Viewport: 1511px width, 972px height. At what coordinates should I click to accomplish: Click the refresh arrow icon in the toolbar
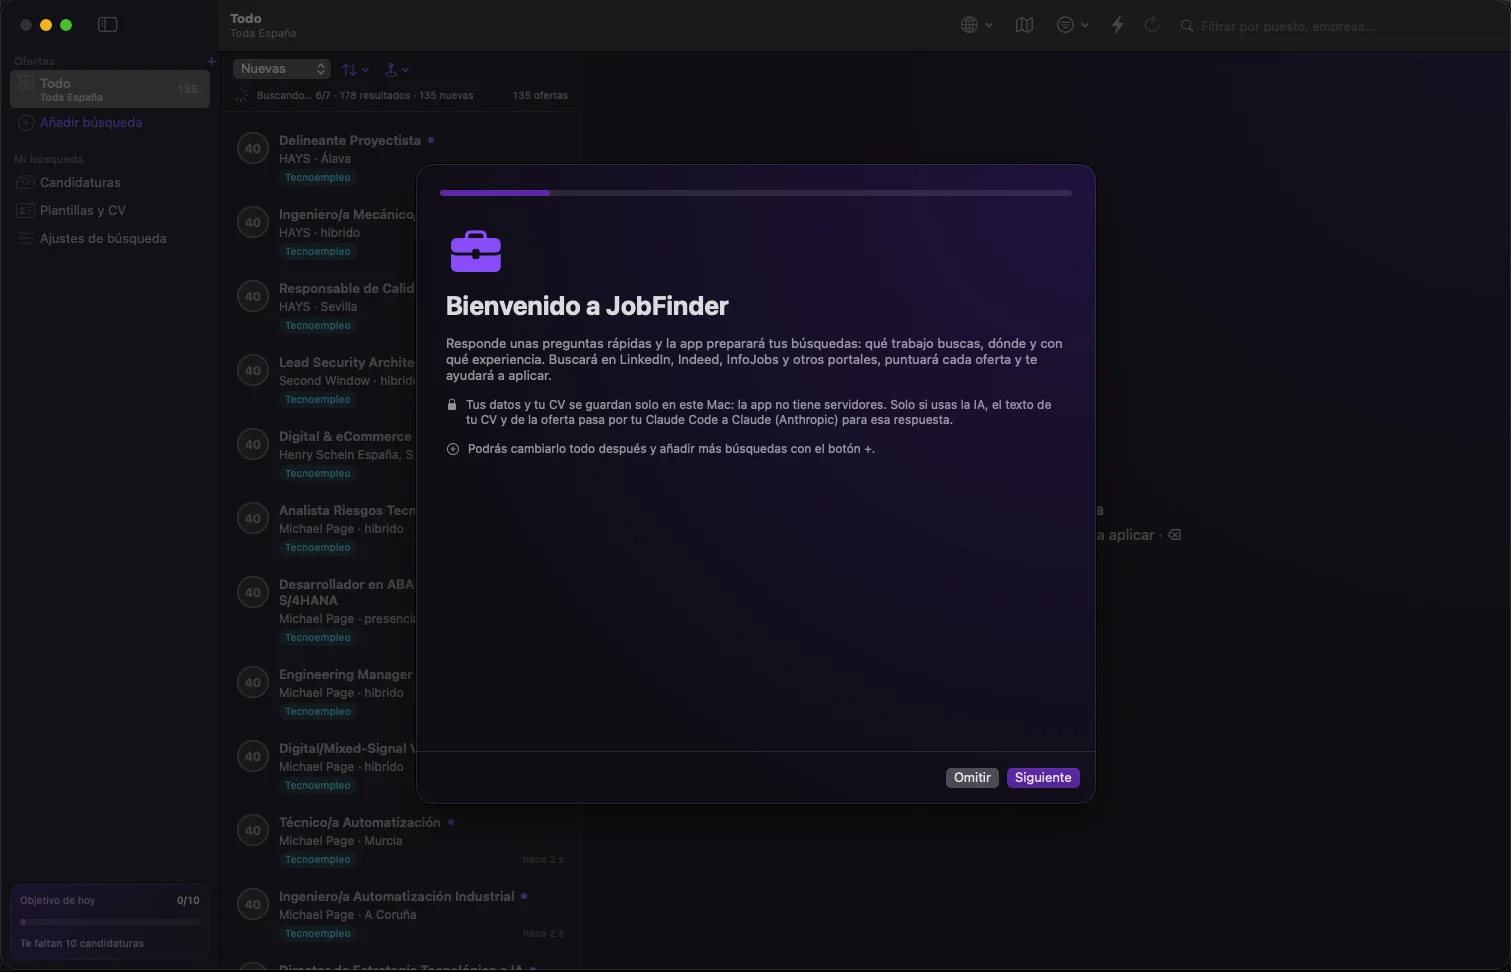pos(1152,25)
